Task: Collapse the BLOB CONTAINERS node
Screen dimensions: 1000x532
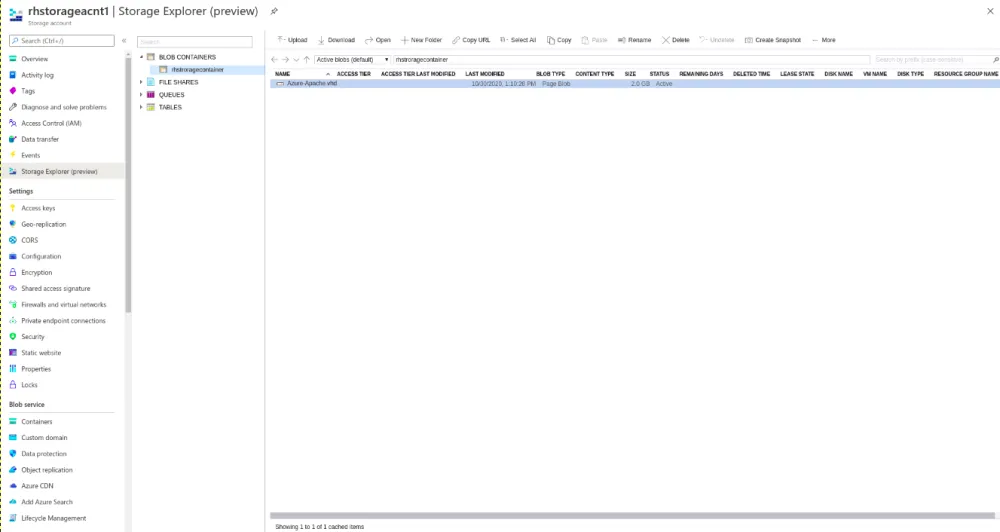Action: pyautogui.click(x=142, y=57)
